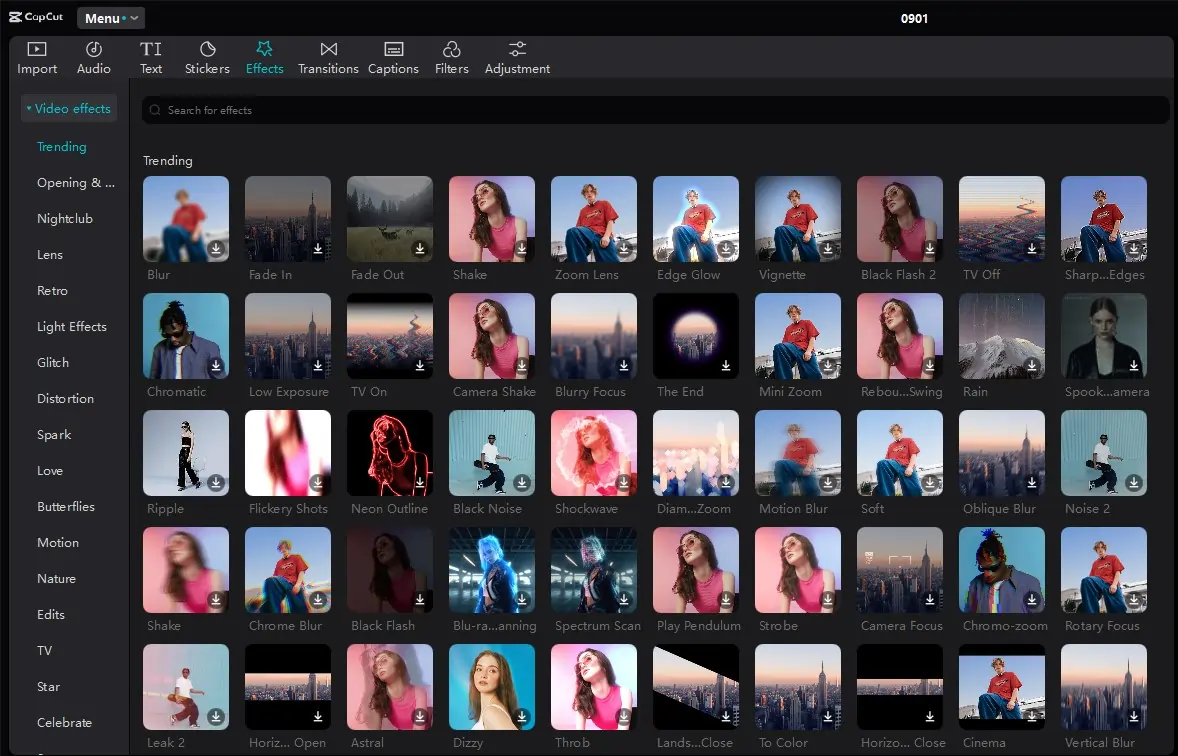Click the Search for effects field
Screen dimensions: 1178x756
click(x=655, y=110)
